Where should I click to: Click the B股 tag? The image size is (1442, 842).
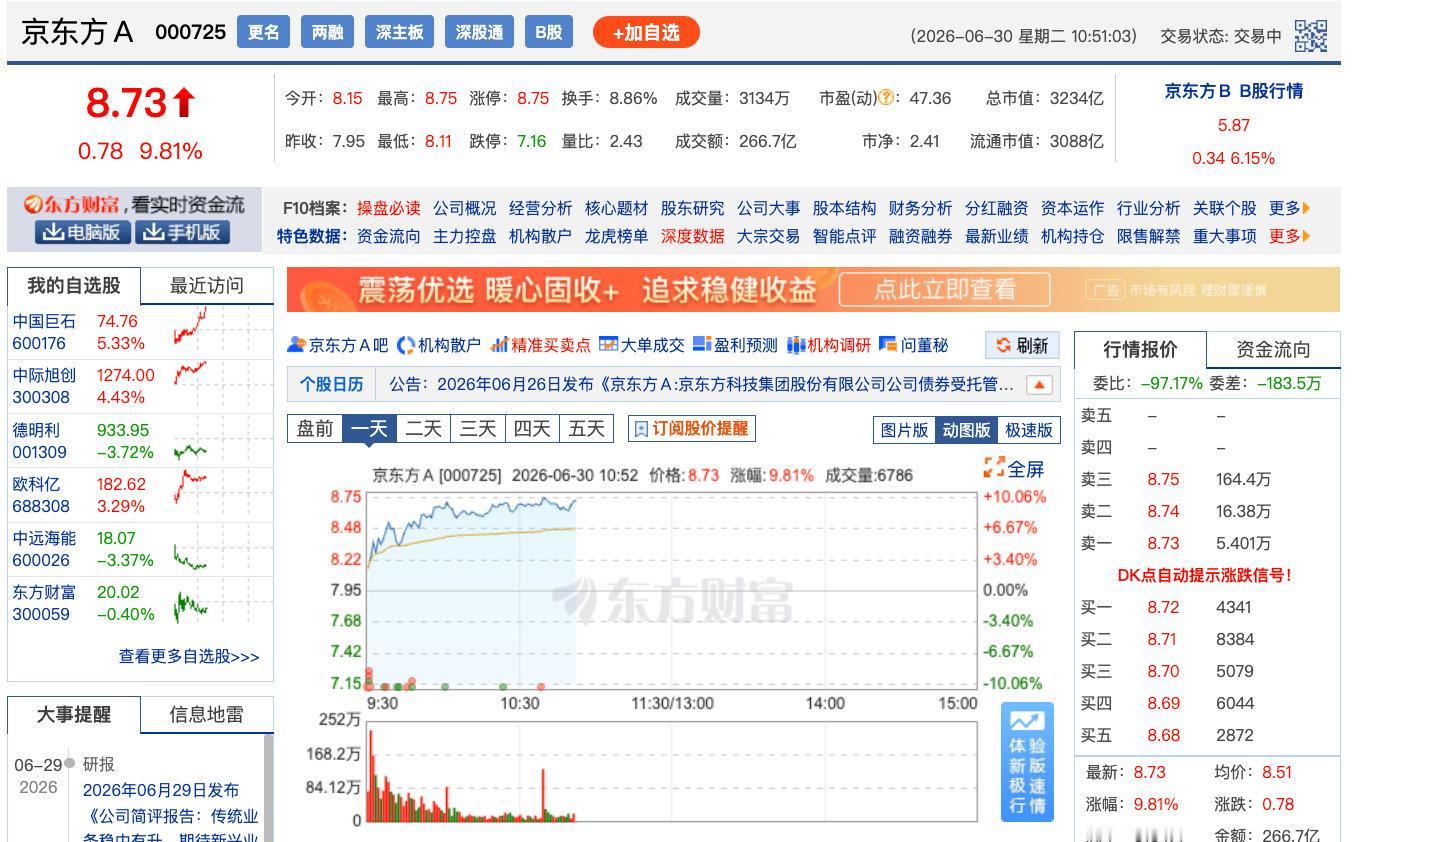click(549, 32)
